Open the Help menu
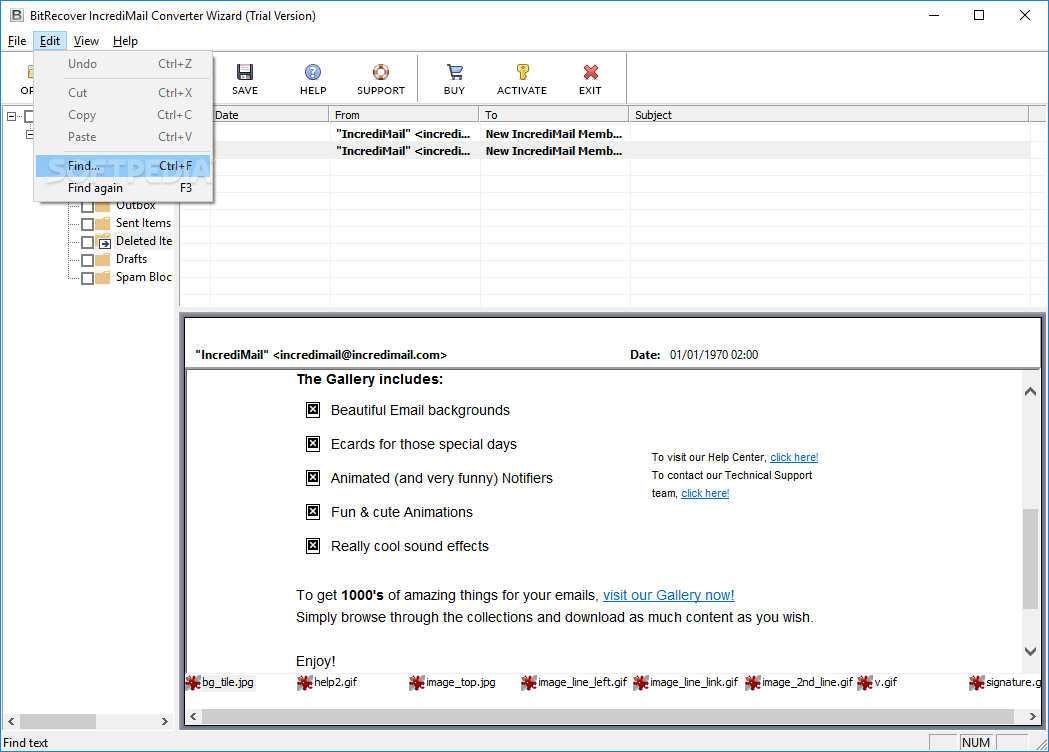This screenshot has width=1049, height=752. pyautogui.click(x=125, y=41)
